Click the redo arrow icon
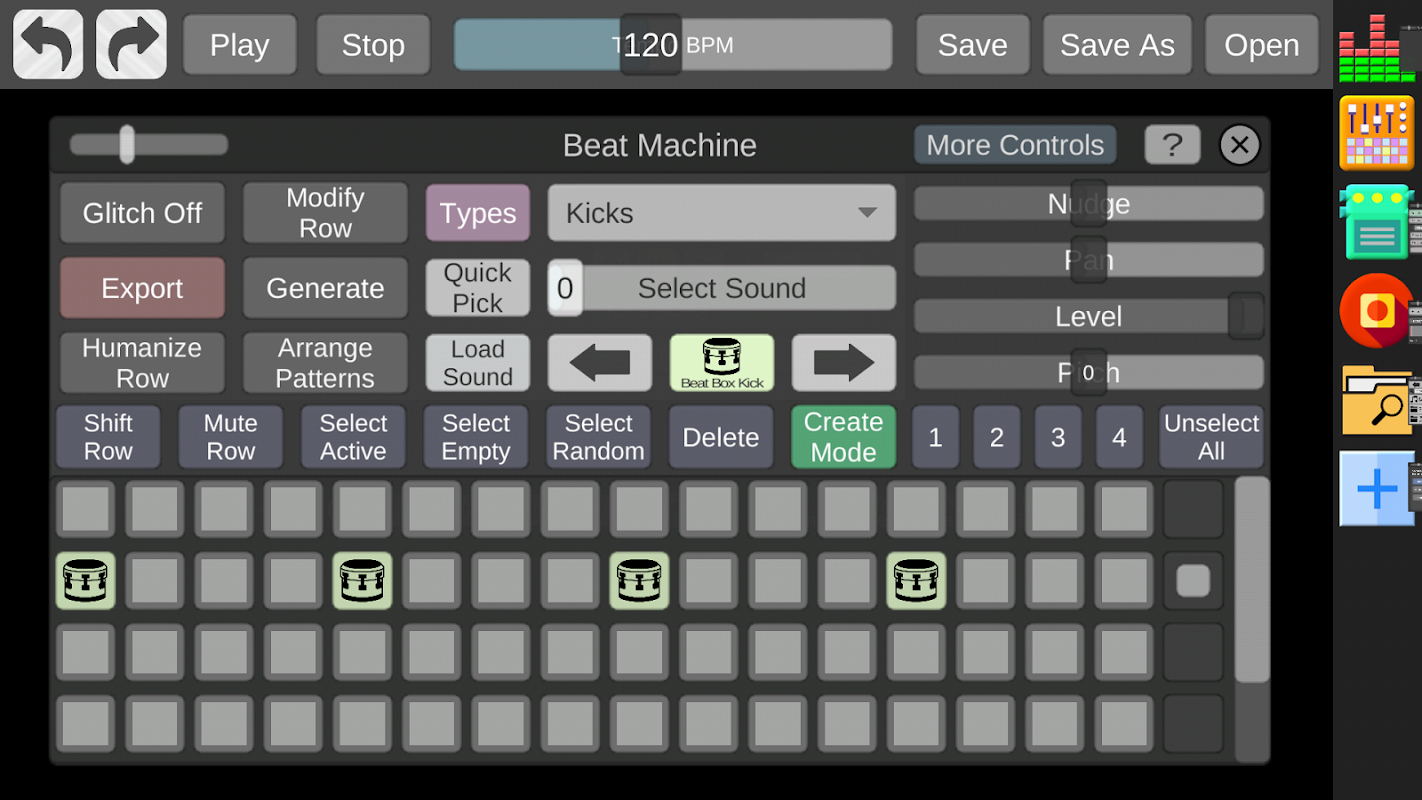 point(131,45)
